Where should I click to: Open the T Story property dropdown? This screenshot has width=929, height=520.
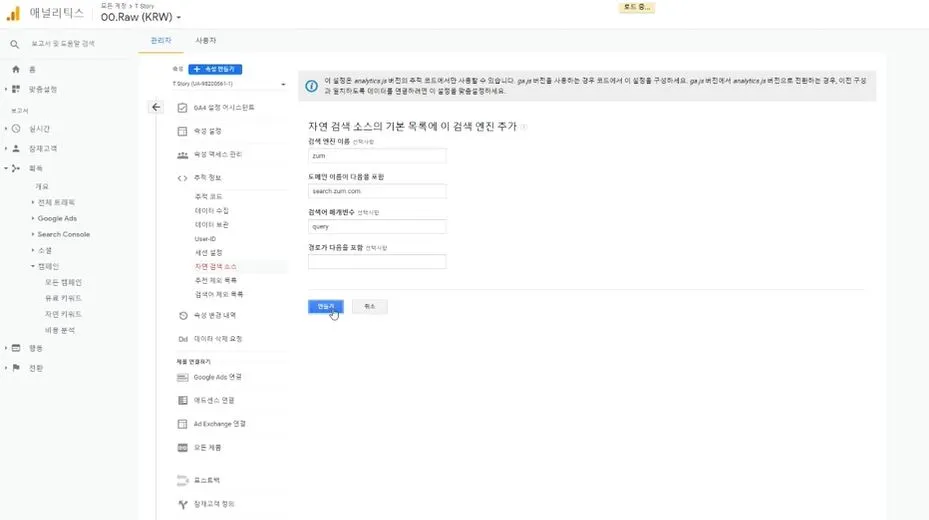[x=229, y=84]
